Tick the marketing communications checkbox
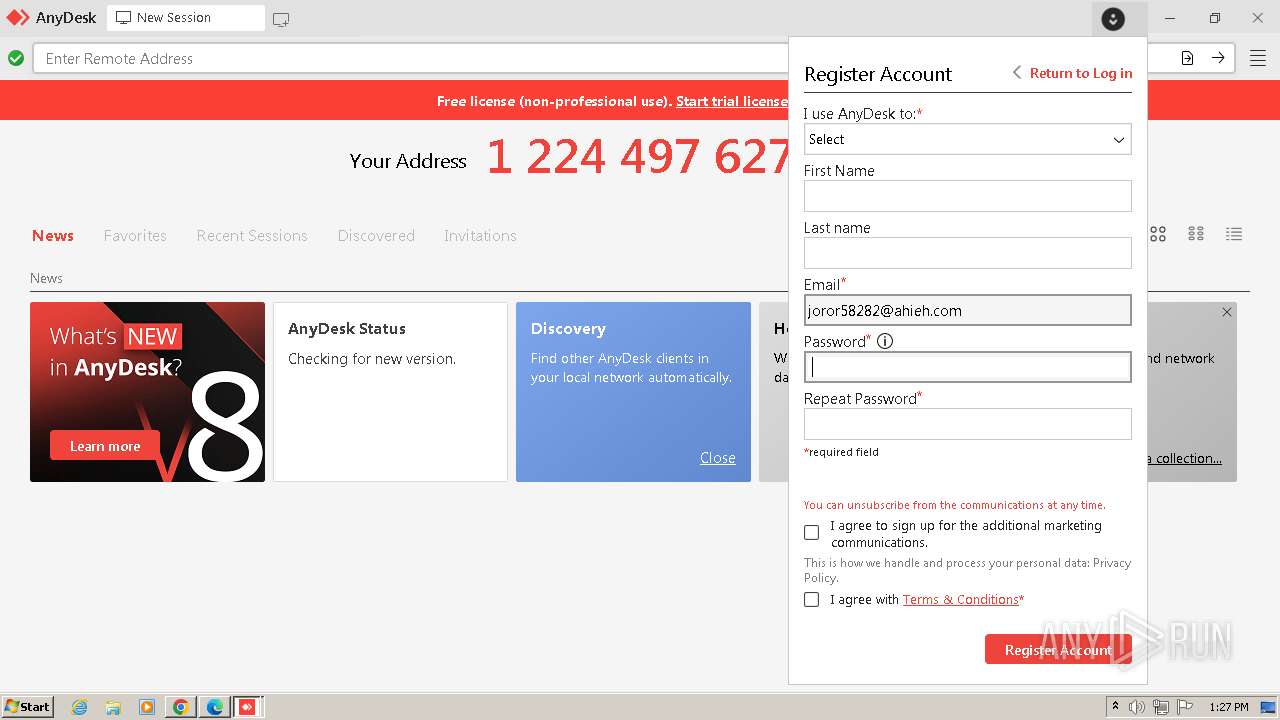The height and width of the screenshot is (720, 1280). [812, 533]
